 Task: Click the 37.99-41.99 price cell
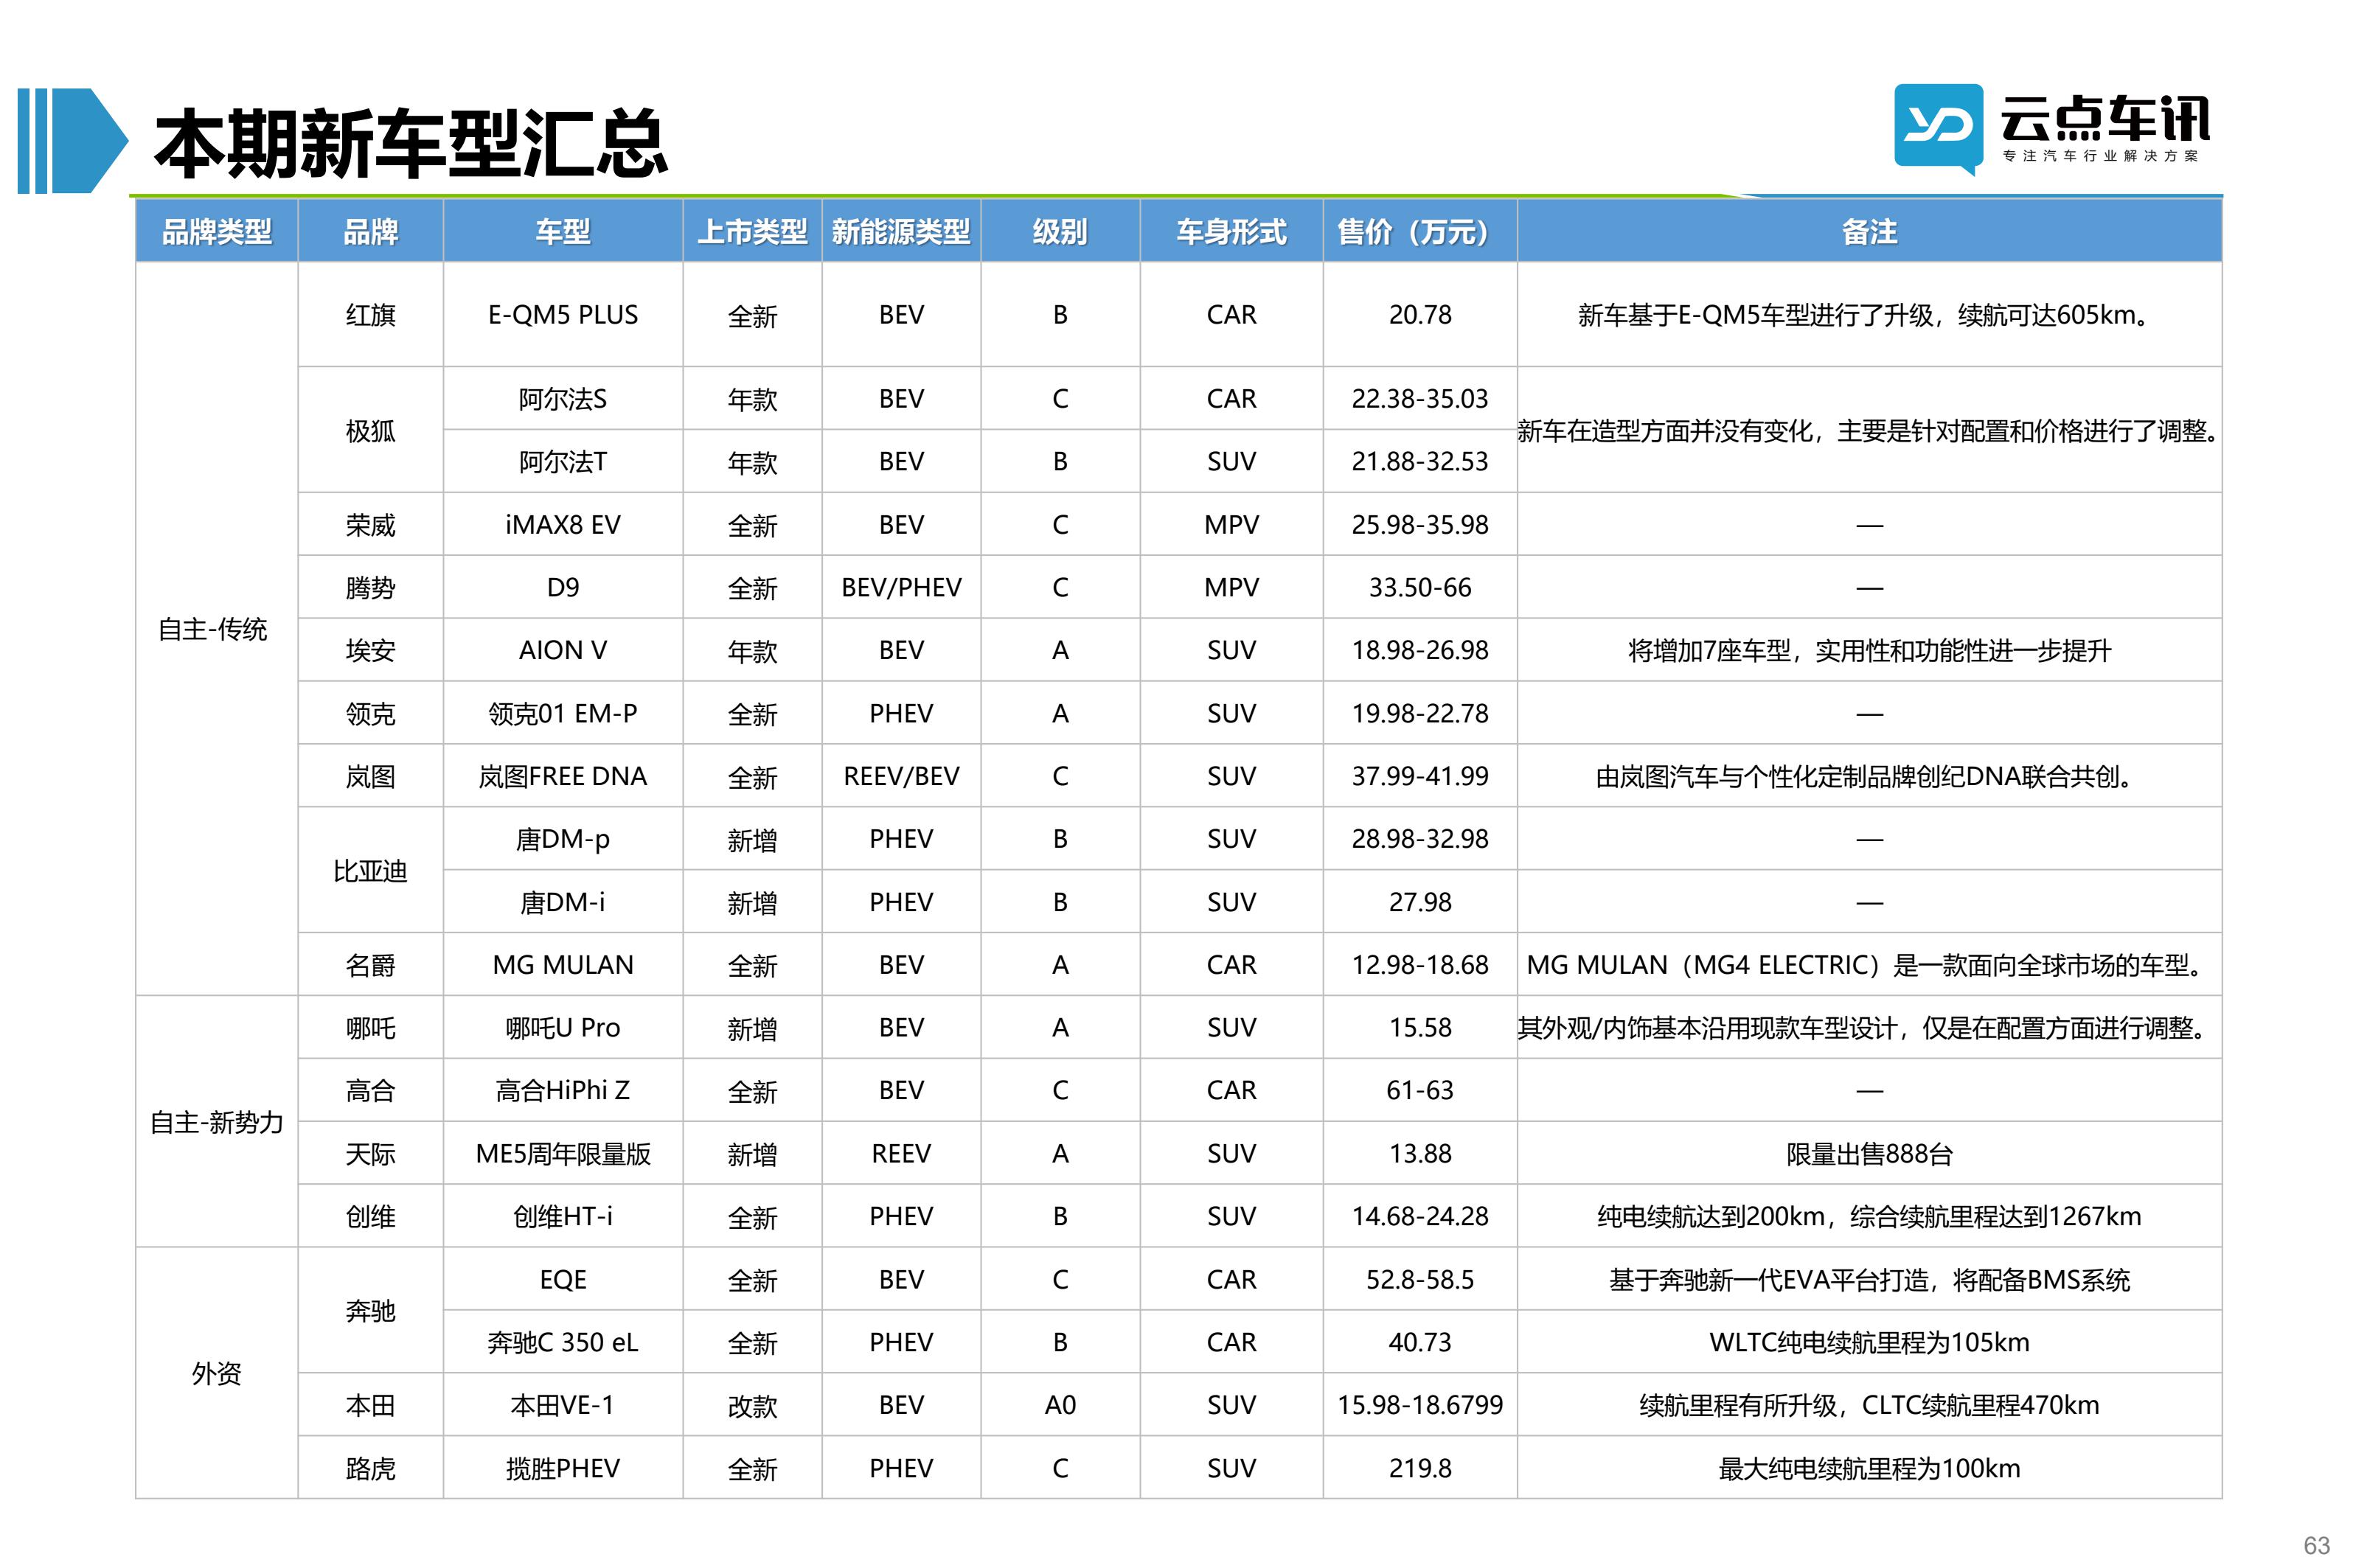[x=1420, y=776]
